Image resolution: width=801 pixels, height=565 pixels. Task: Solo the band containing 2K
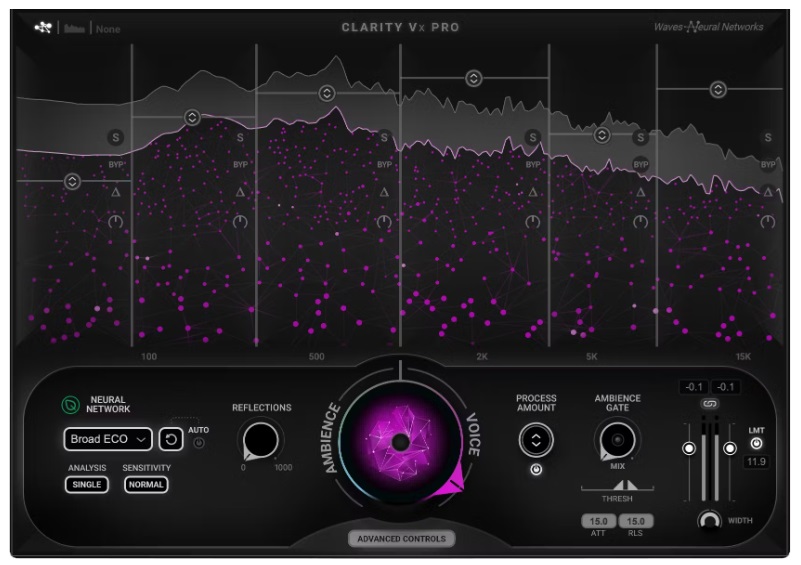(x=533, y=137)
